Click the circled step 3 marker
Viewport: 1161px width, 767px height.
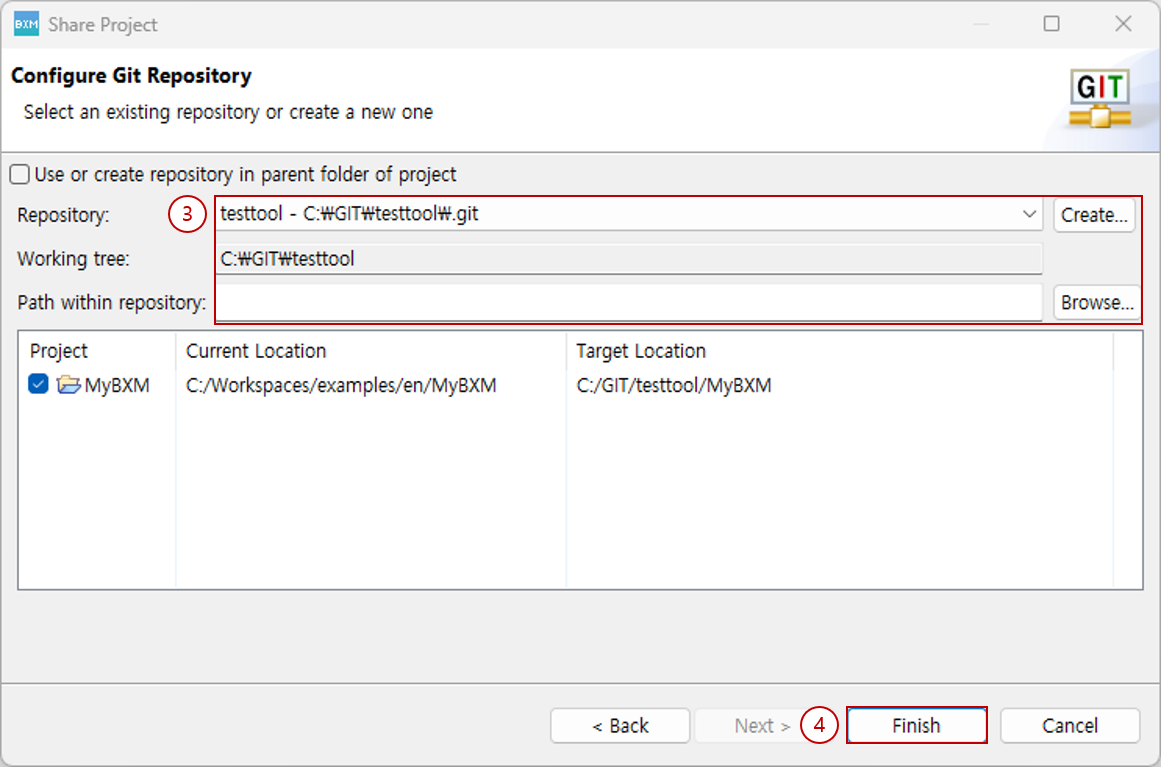click(187, 214)
